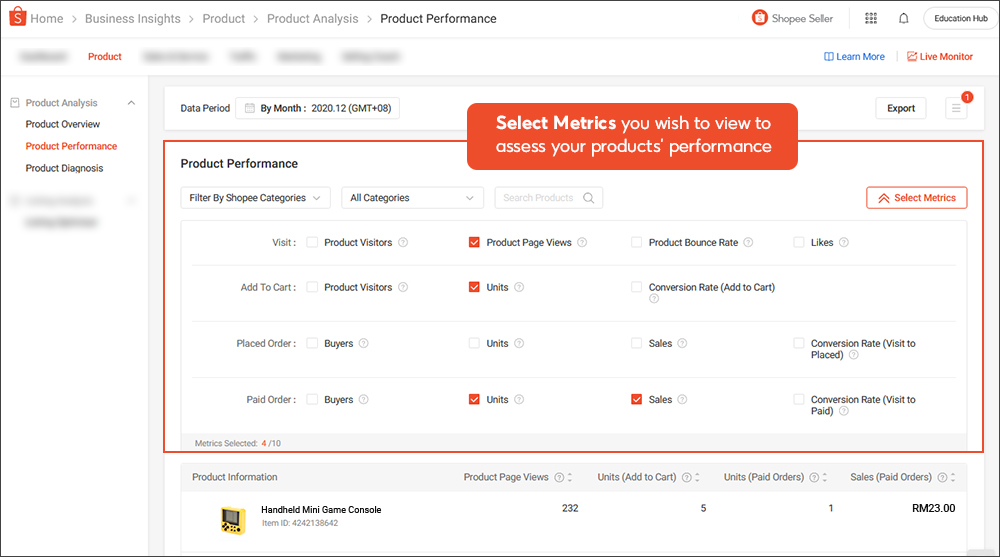Go to Business Insights breadcrumb
This screenshot has width=1000, height=557.
coord(133,19)
